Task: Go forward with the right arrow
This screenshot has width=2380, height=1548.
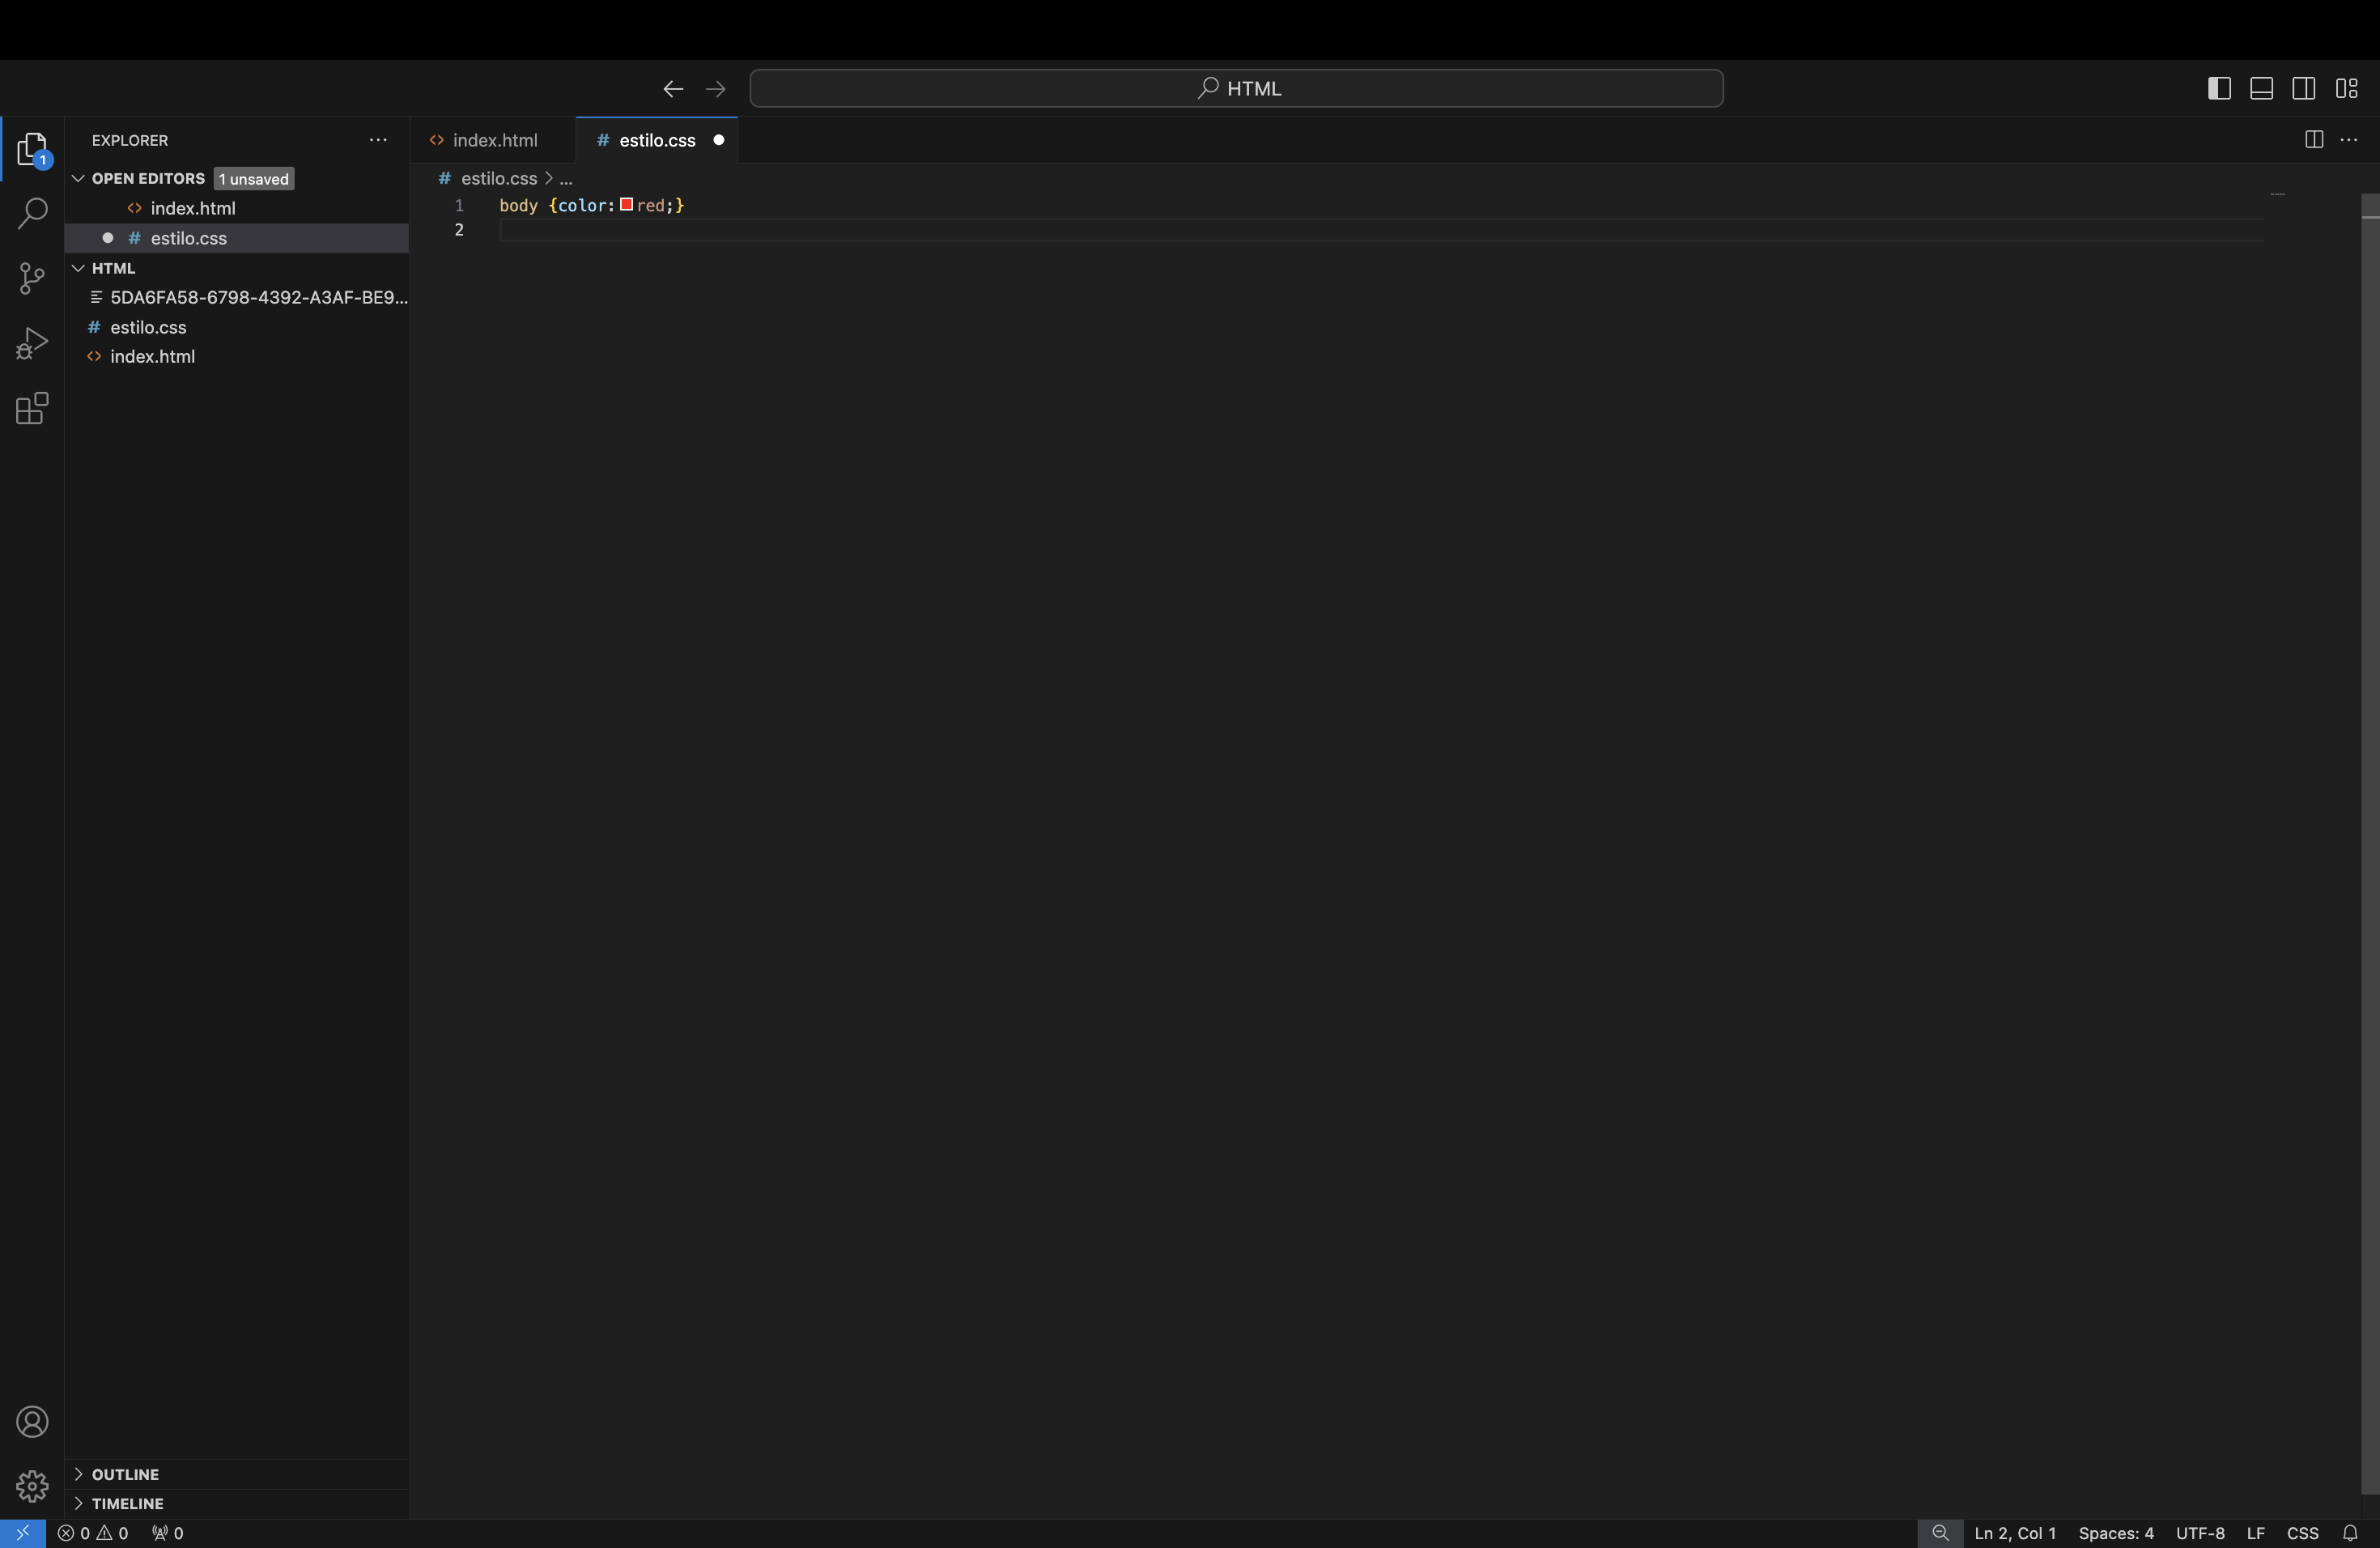Action: point(715,89)
